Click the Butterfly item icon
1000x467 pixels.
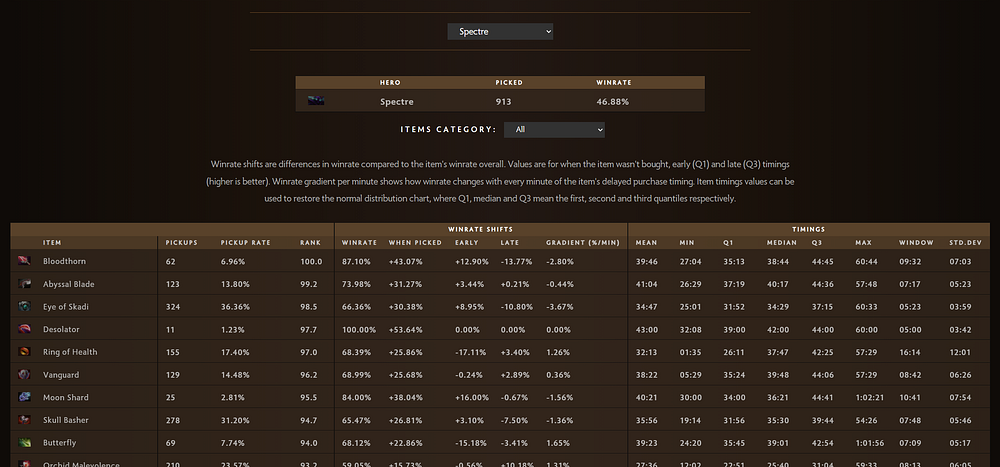(x=24, y=442)
